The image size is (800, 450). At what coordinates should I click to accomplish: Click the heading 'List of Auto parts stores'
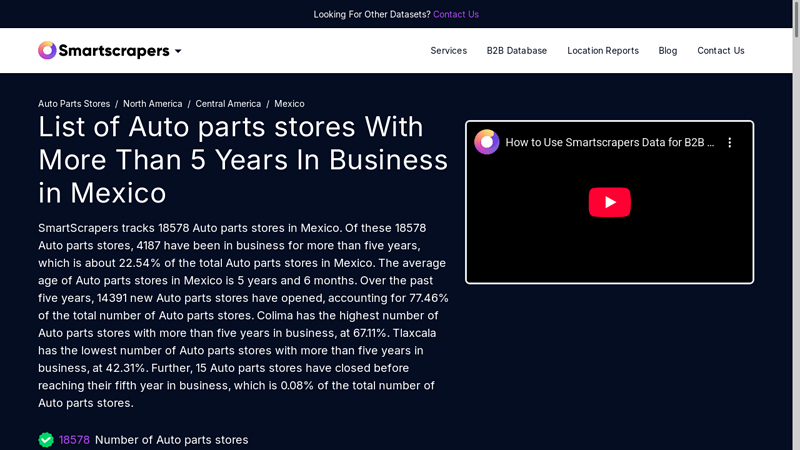(x=243, y=160)
